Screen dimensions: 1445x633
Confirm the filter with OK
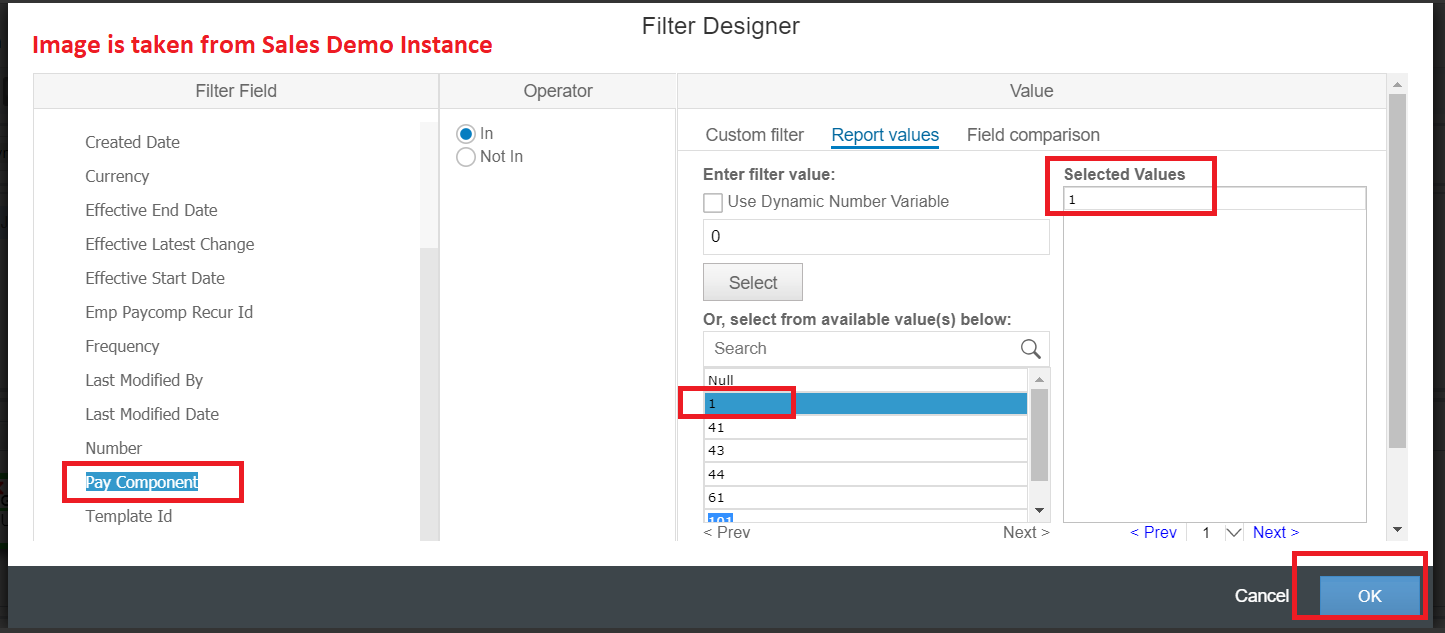click(x=1369, y=595)
